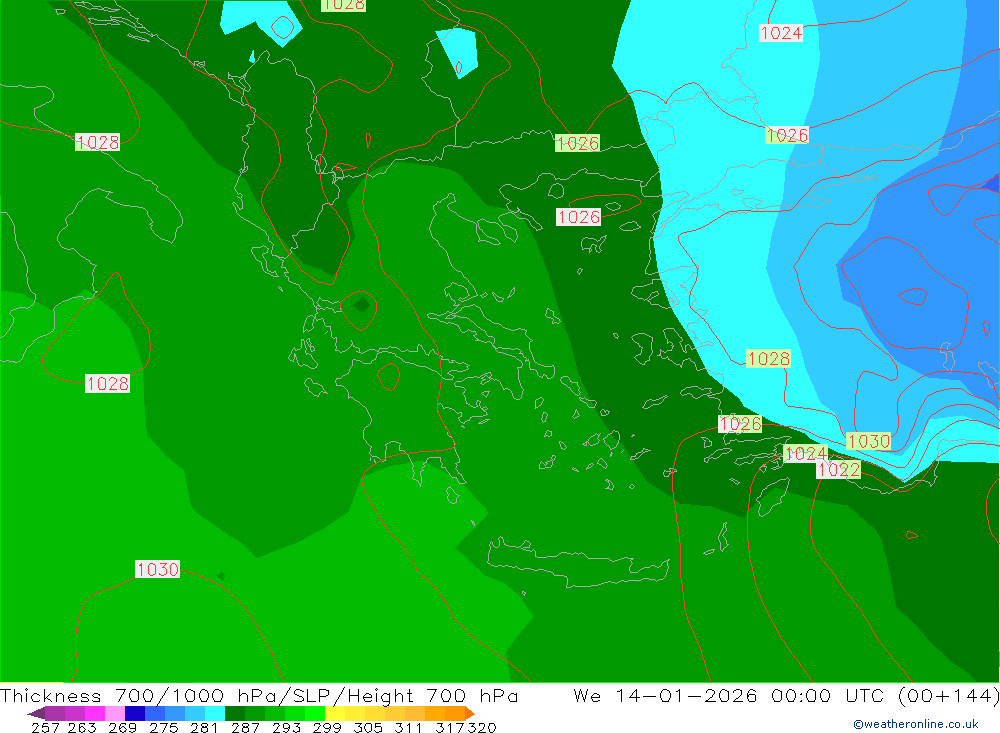Click legend value 269
Viewport: 1000px width, 733px height.
coord(122,727)
